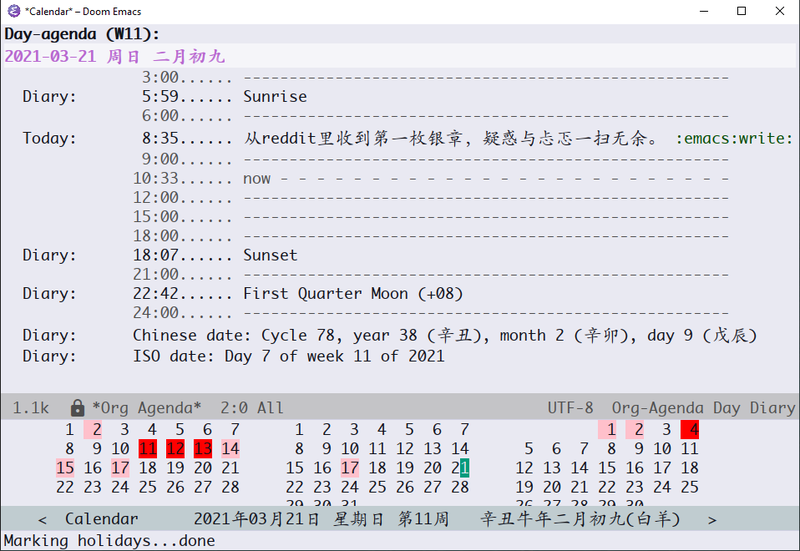Screen dimensions: 800x551
Task: Select red holiday 11 in left calendar
Action: pos(147,449)
